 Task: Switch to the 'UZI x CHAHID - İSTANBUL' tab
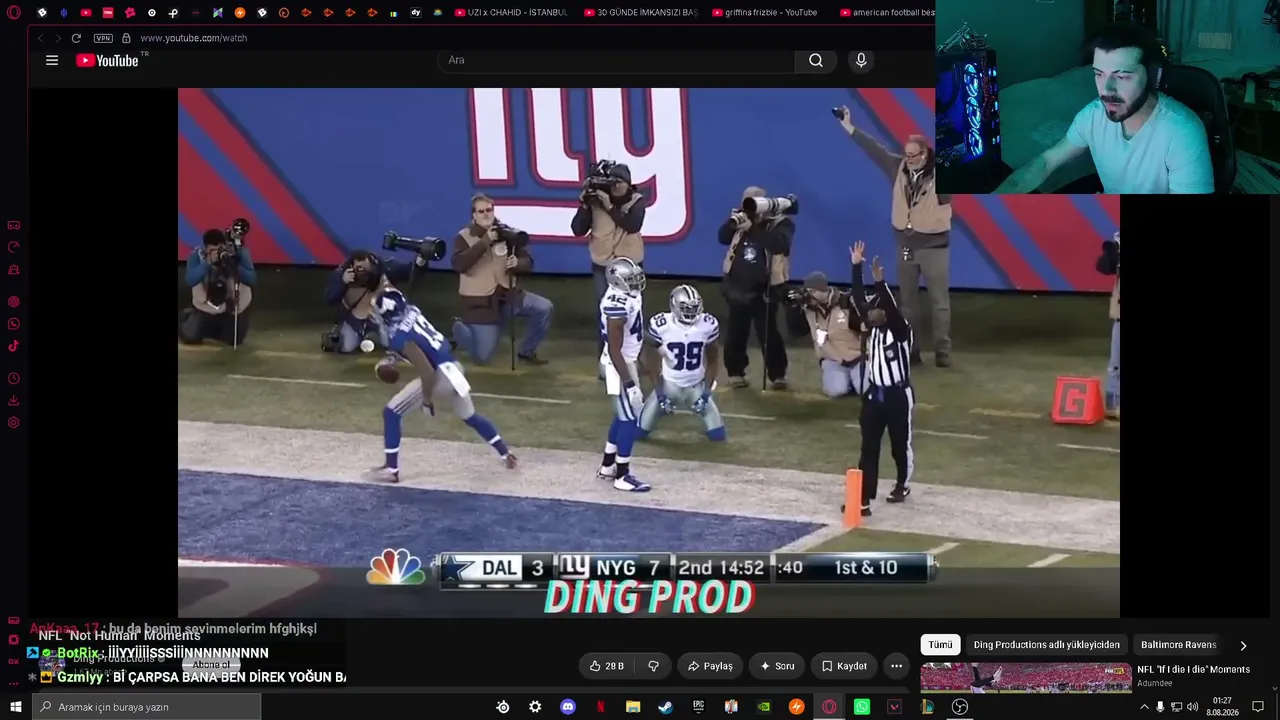(x=511, y=13)
